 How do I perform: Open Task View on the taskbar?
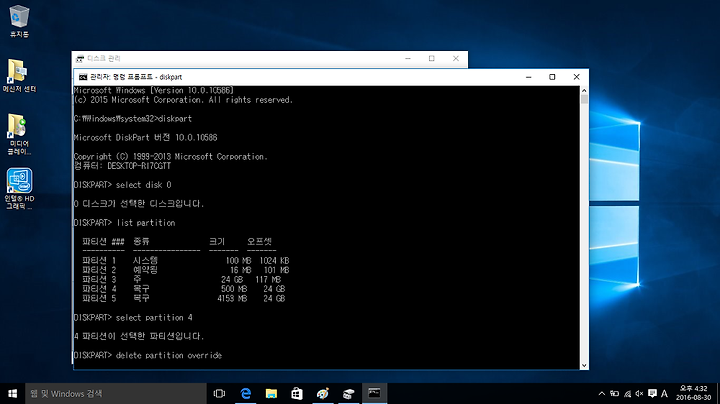click(x=219, y=393)
